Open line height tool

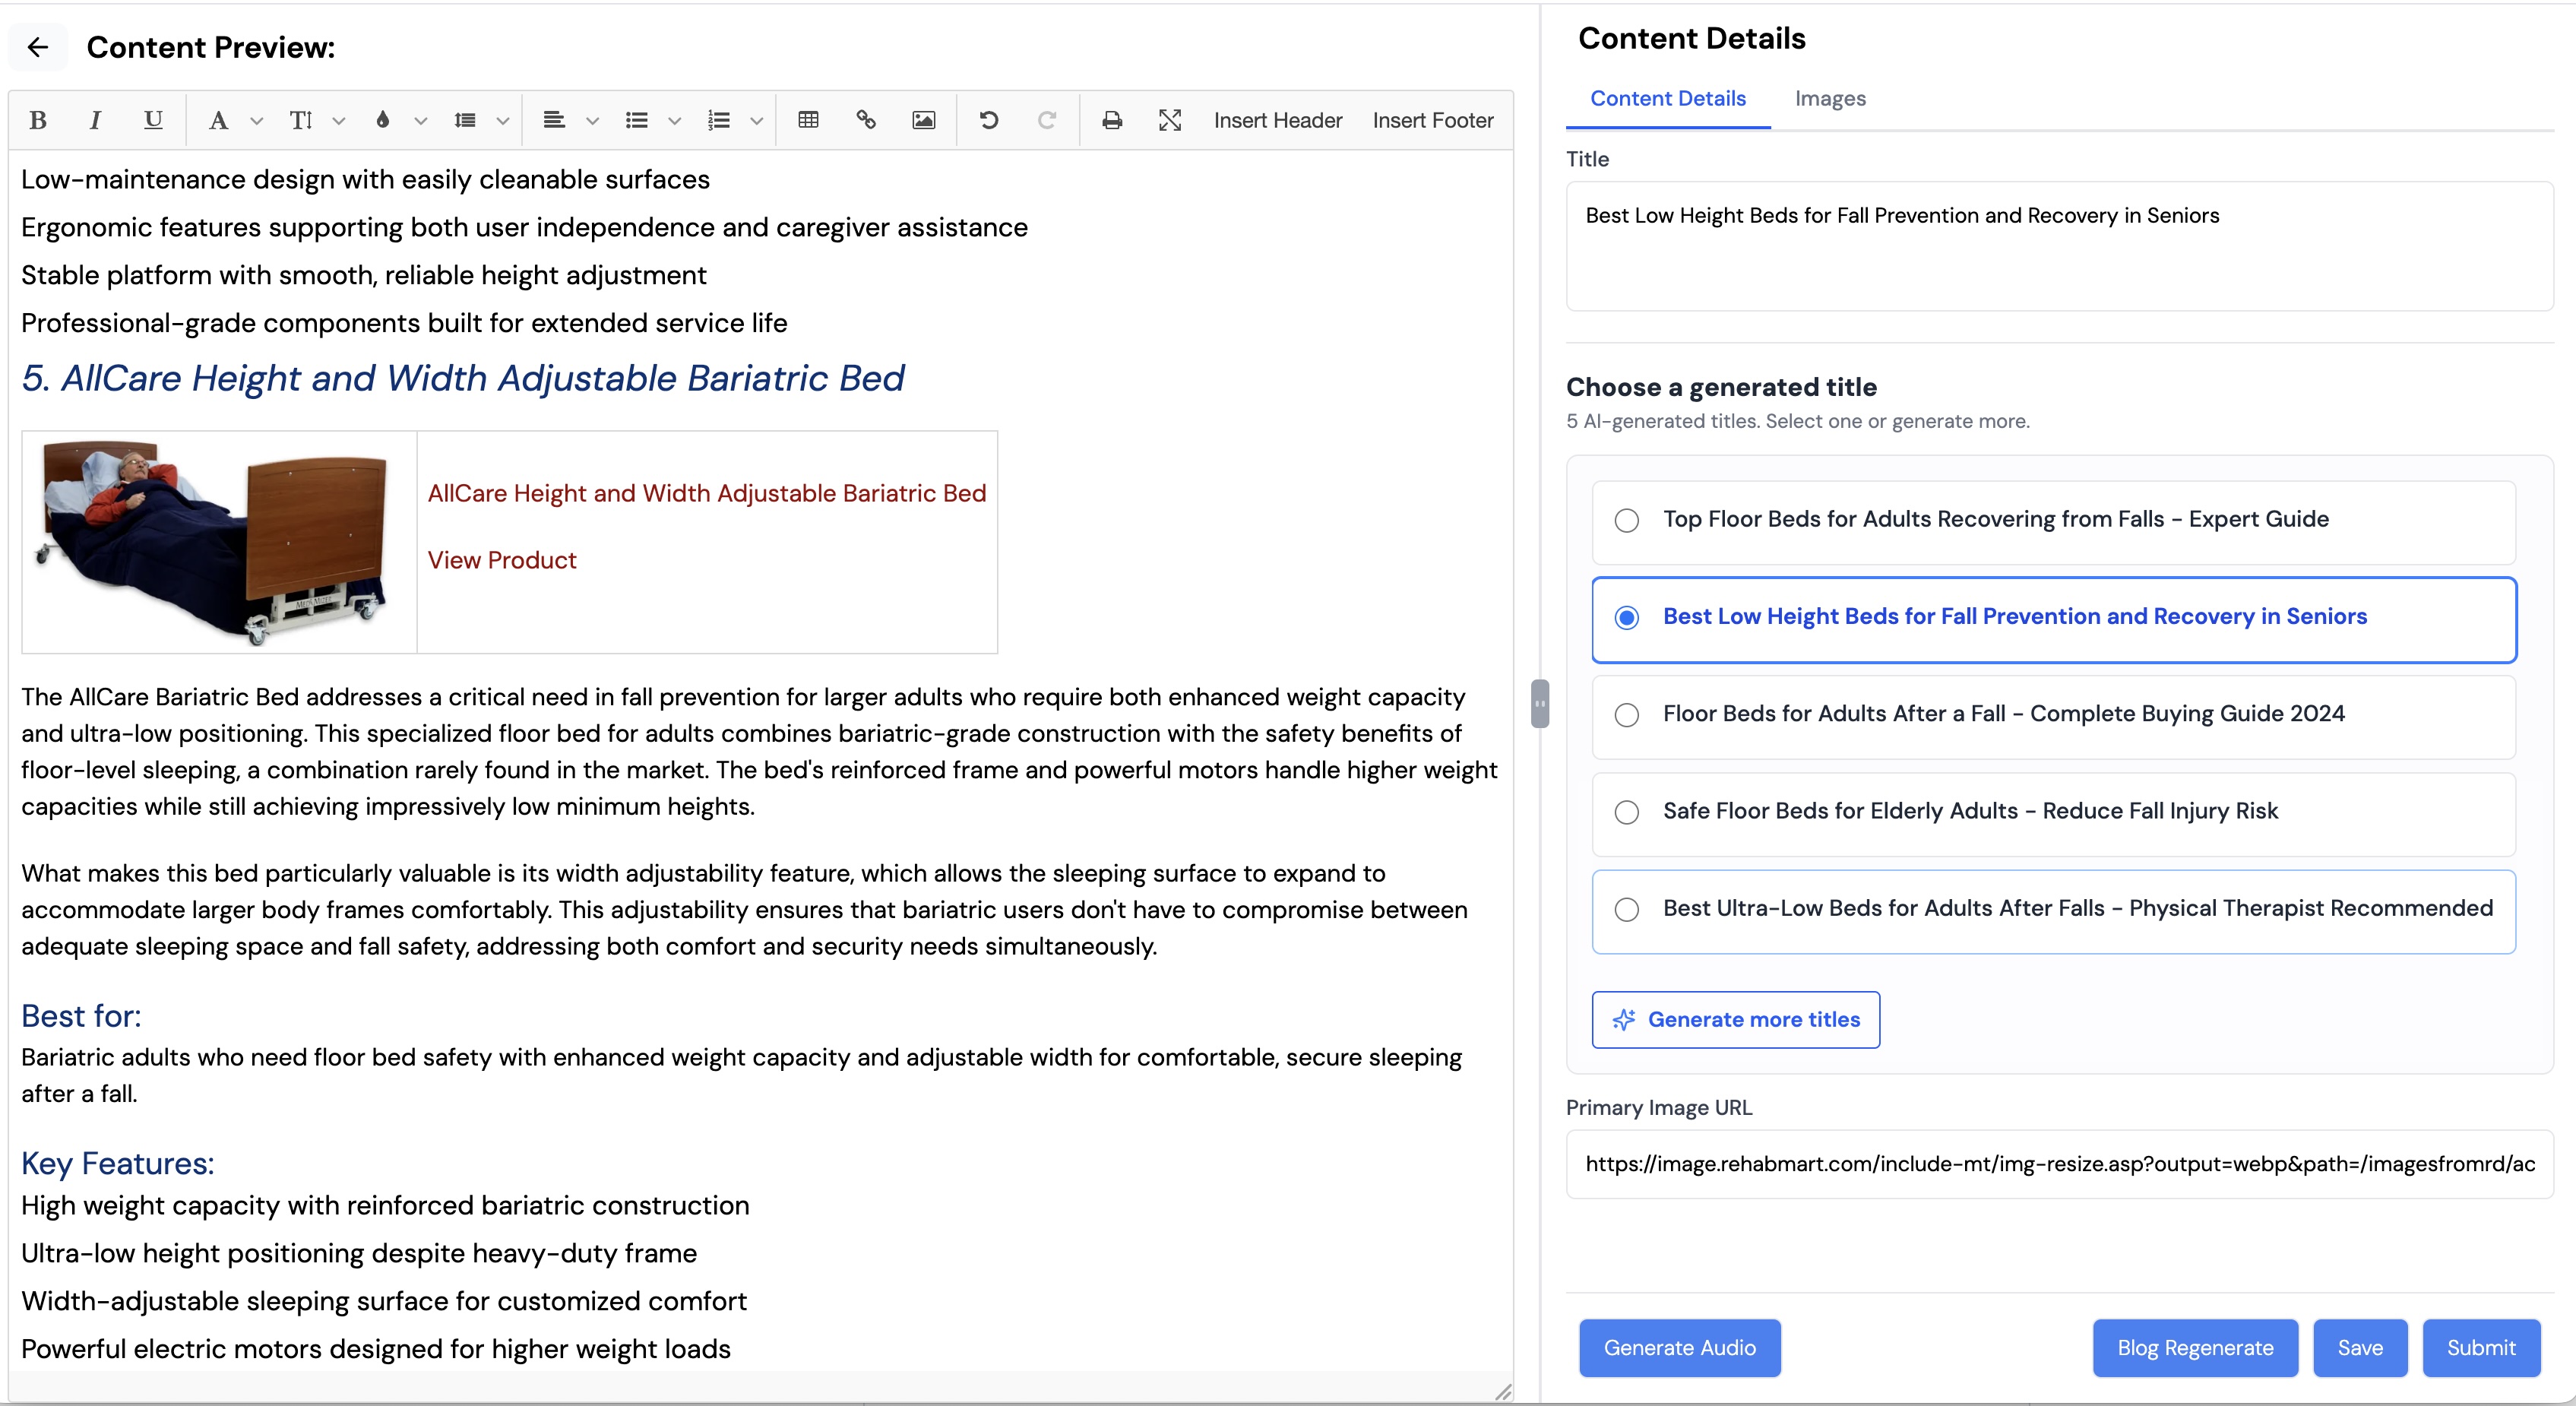[465, 120]
